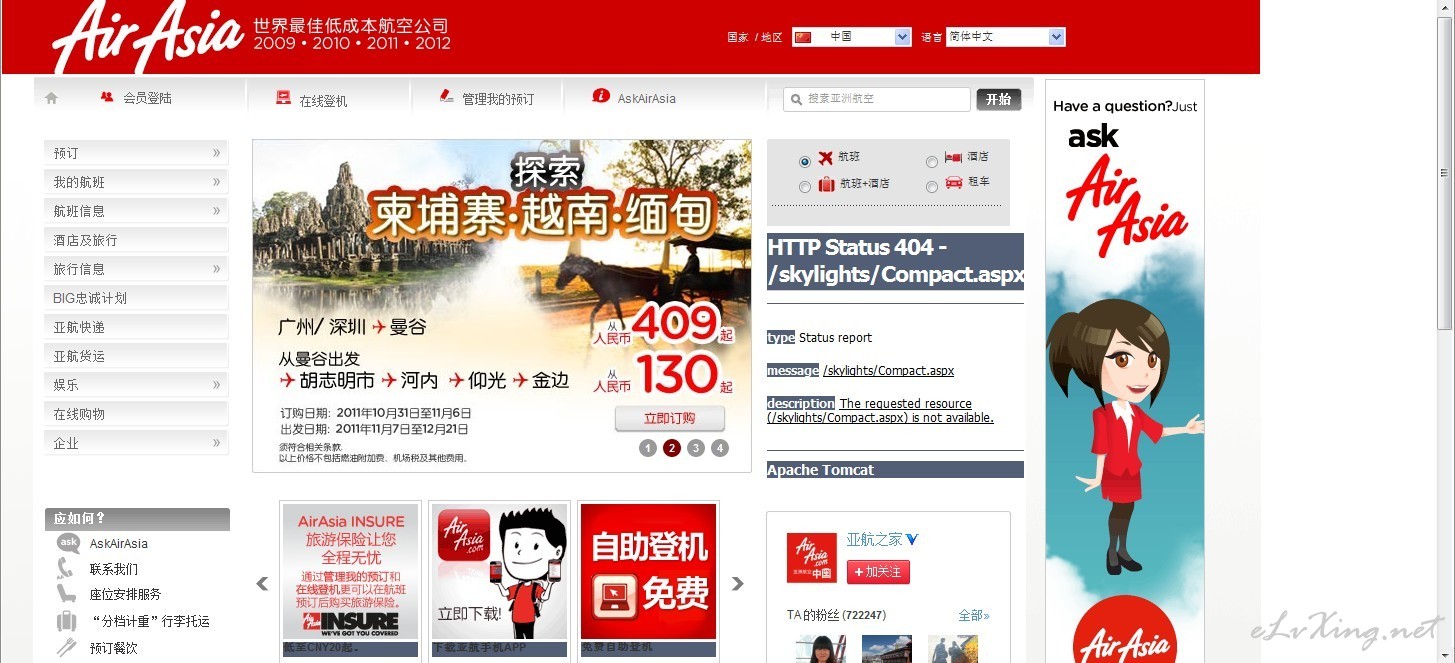This screenshot has height=663, width=1455.
Task: Expand the 旅行信息 sidebar menu
Action: pos(136,269)
